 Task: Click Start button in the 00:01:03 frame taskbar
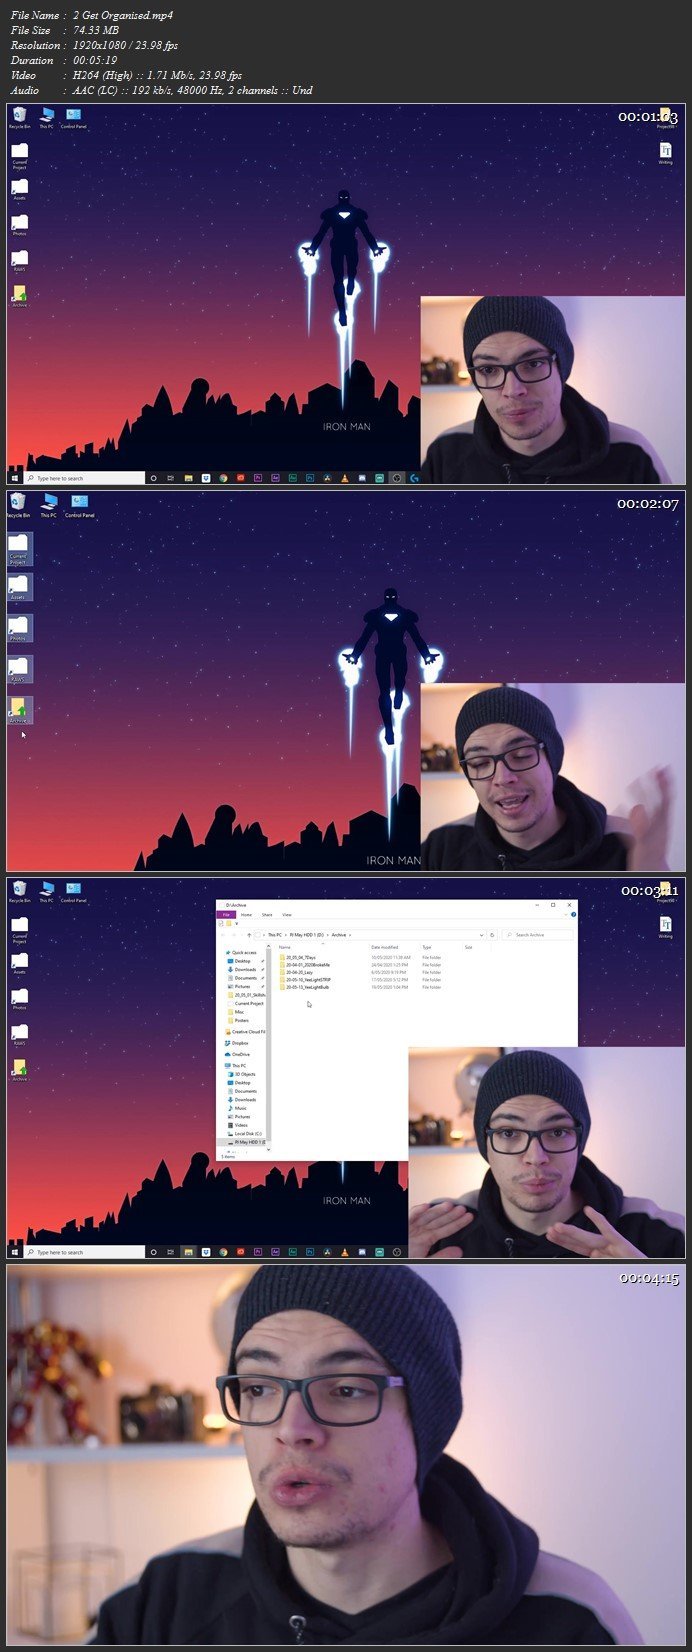pyautogui.click(x=15, y=478)
